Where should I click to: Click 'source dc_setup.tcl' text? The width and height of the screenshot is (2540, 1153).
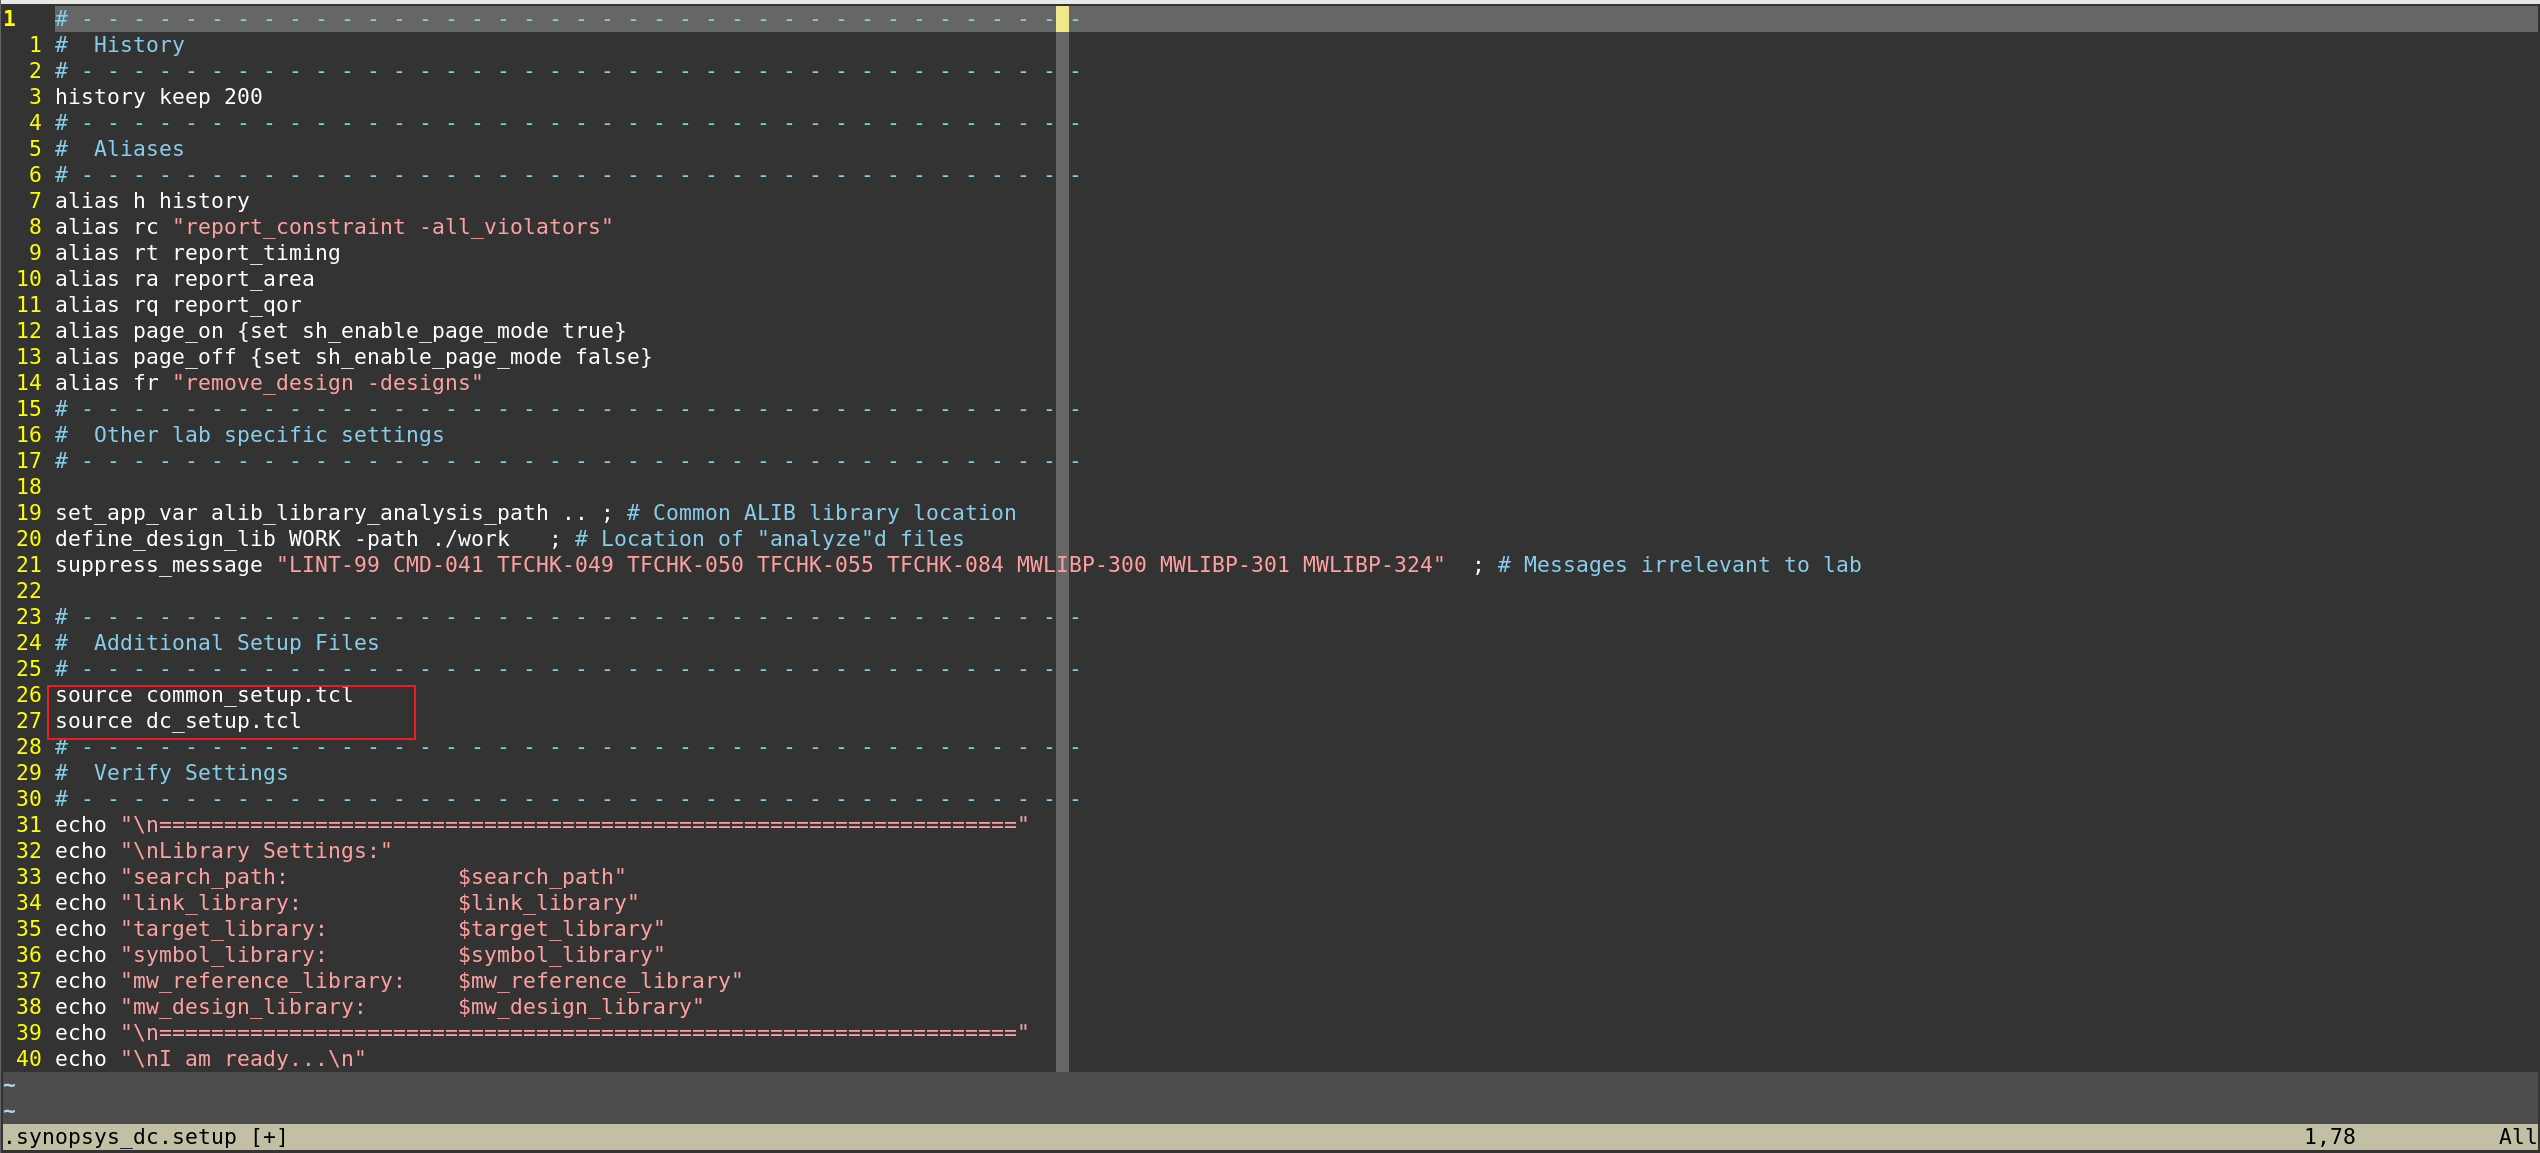tap(178, 721)
